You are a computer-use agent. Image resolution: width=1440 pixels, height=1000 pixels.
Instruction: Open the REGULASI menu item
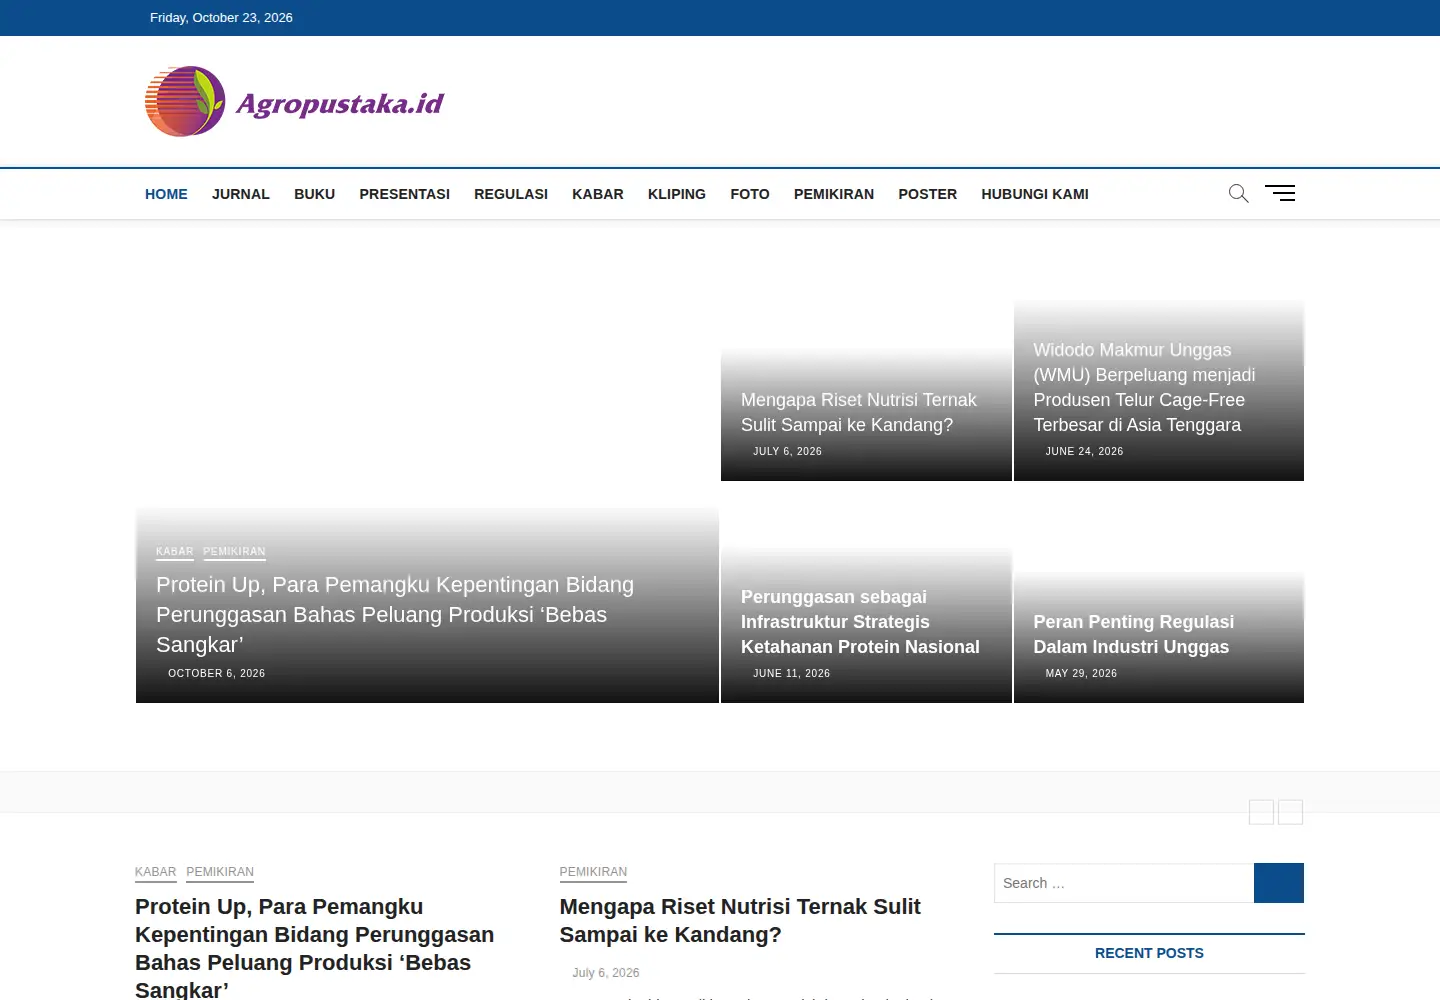click(x=511, y=194)
